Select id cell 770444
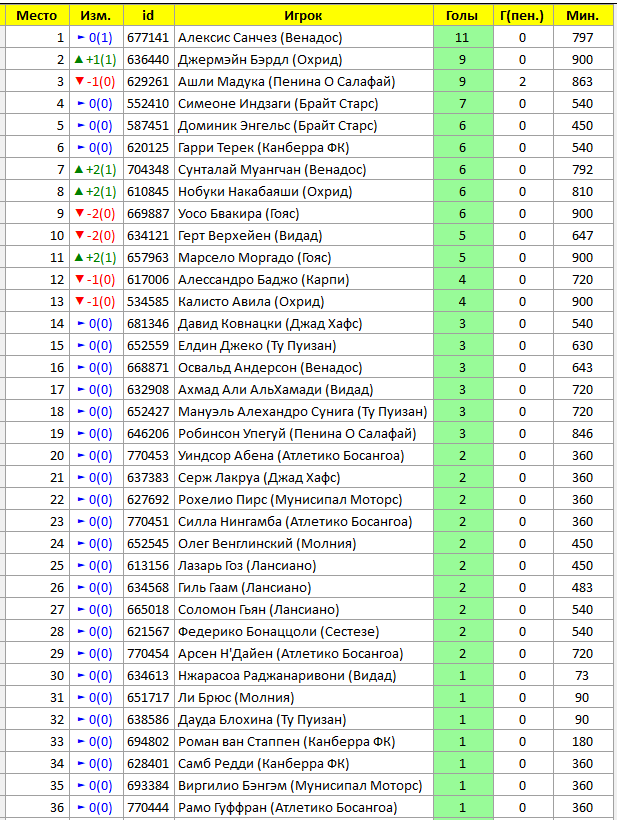Viewport: 617px width, 820px height. coord(148,806)
